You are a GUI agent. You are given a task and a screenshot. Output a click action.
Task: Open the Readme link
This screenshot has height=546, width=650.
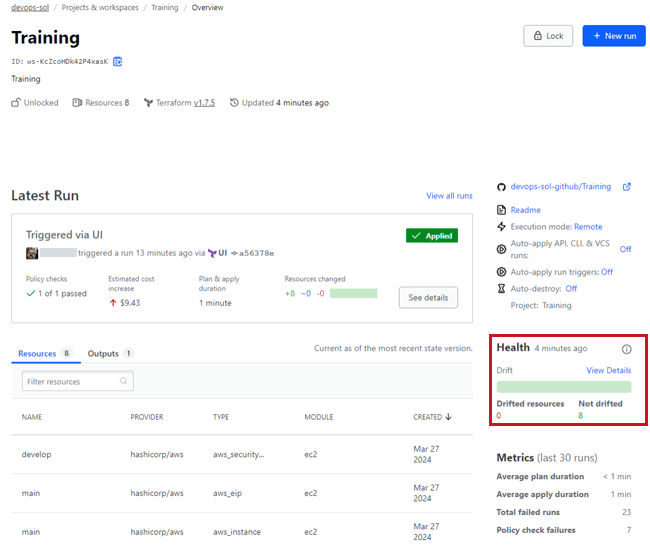[x=525, y=210]
